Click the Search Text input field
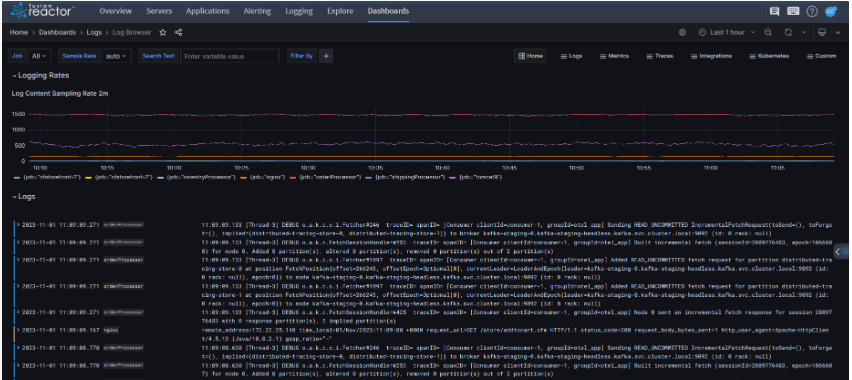The image size is (852, 380). click(229, 56)
